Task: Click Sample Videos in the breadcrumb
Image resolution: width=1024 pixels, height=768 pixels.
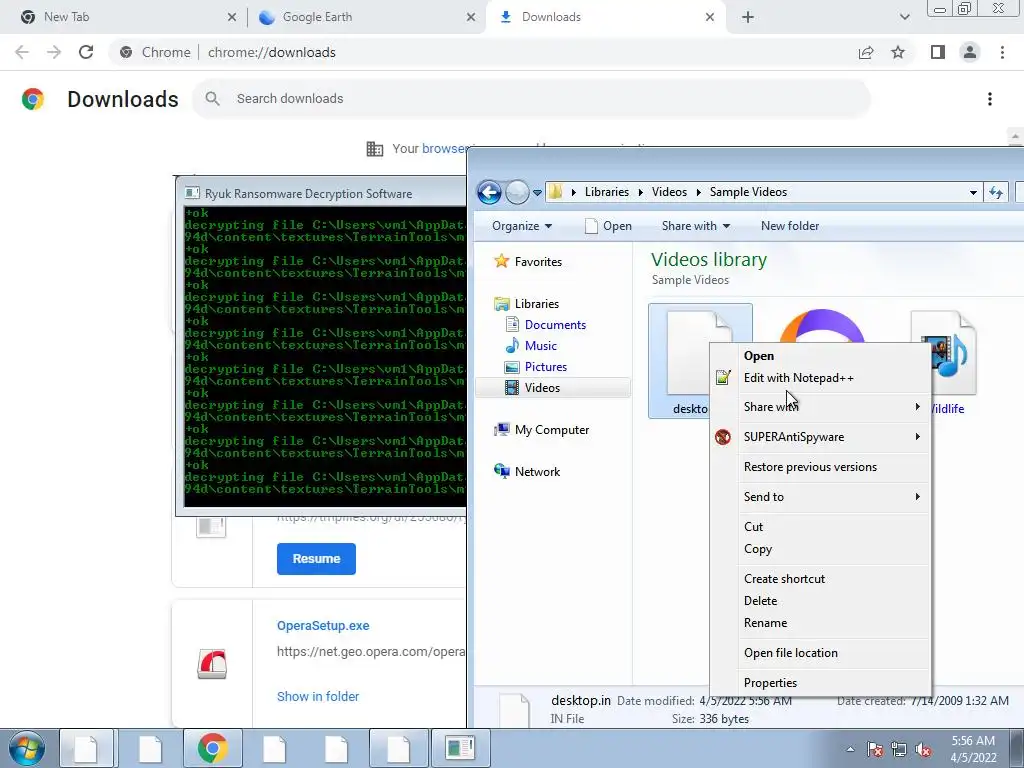Action: (x=748, y=192)
